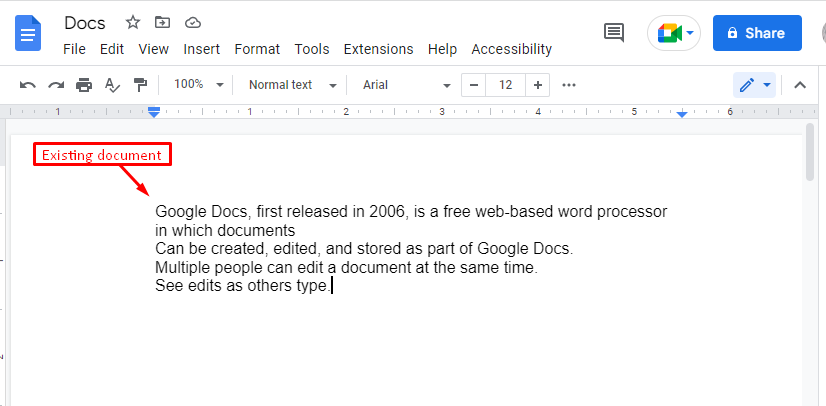Increase font size with plus button
The image size is (826, 406).
pos(537,85)
